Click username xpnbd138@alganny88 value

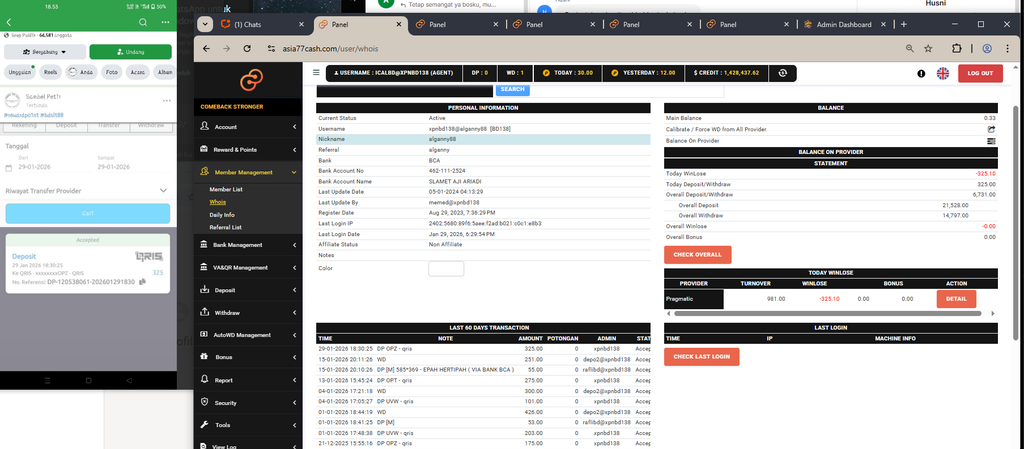click(470, 129)
